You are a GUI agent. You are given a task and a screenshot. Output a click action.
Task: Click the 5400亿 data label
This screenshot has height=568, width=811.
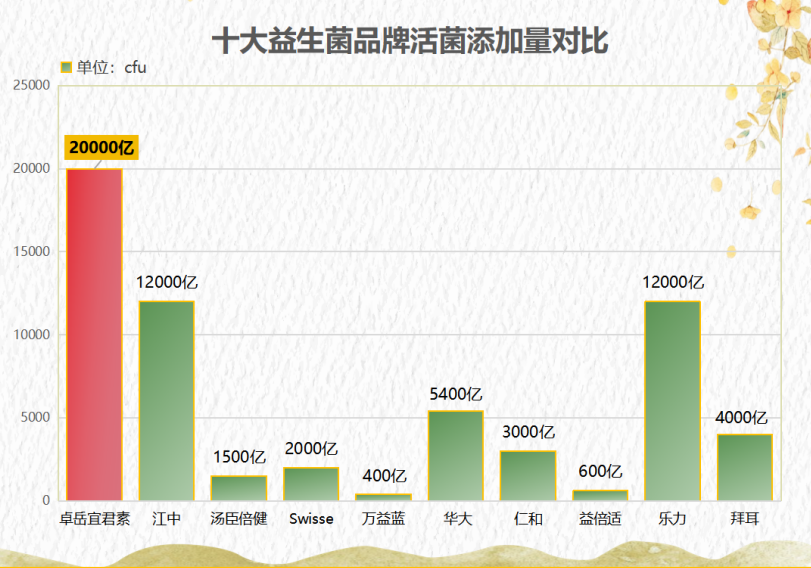click(x=456, y=394)
